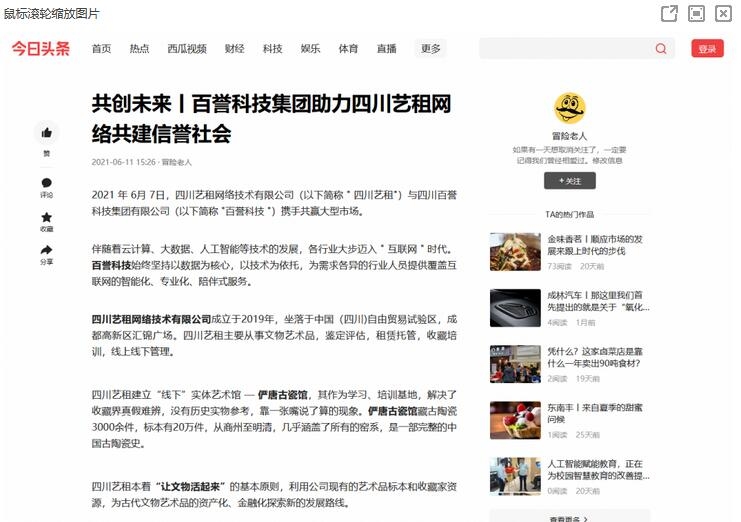Open 金味香茗 article title link
This screenshot has height=522, width=741.
[595, 245]
